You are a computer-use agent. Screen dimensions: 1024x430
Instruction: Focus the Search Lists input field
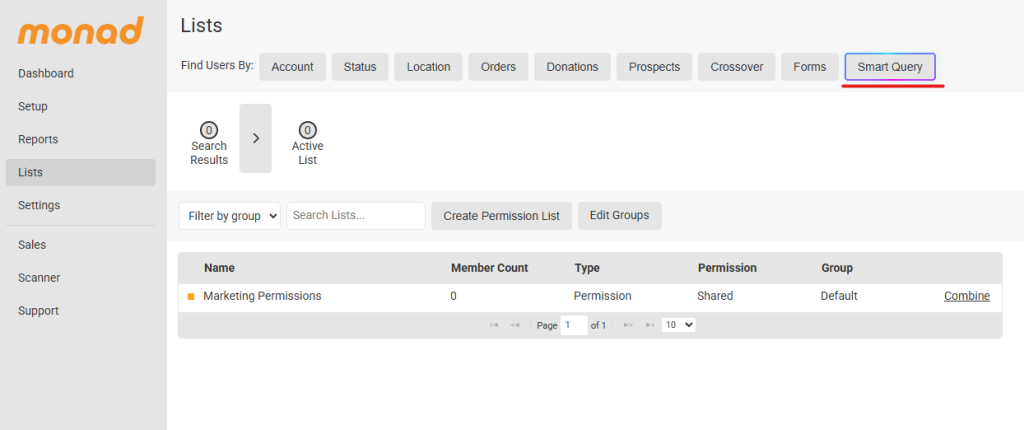coord(355,216)
